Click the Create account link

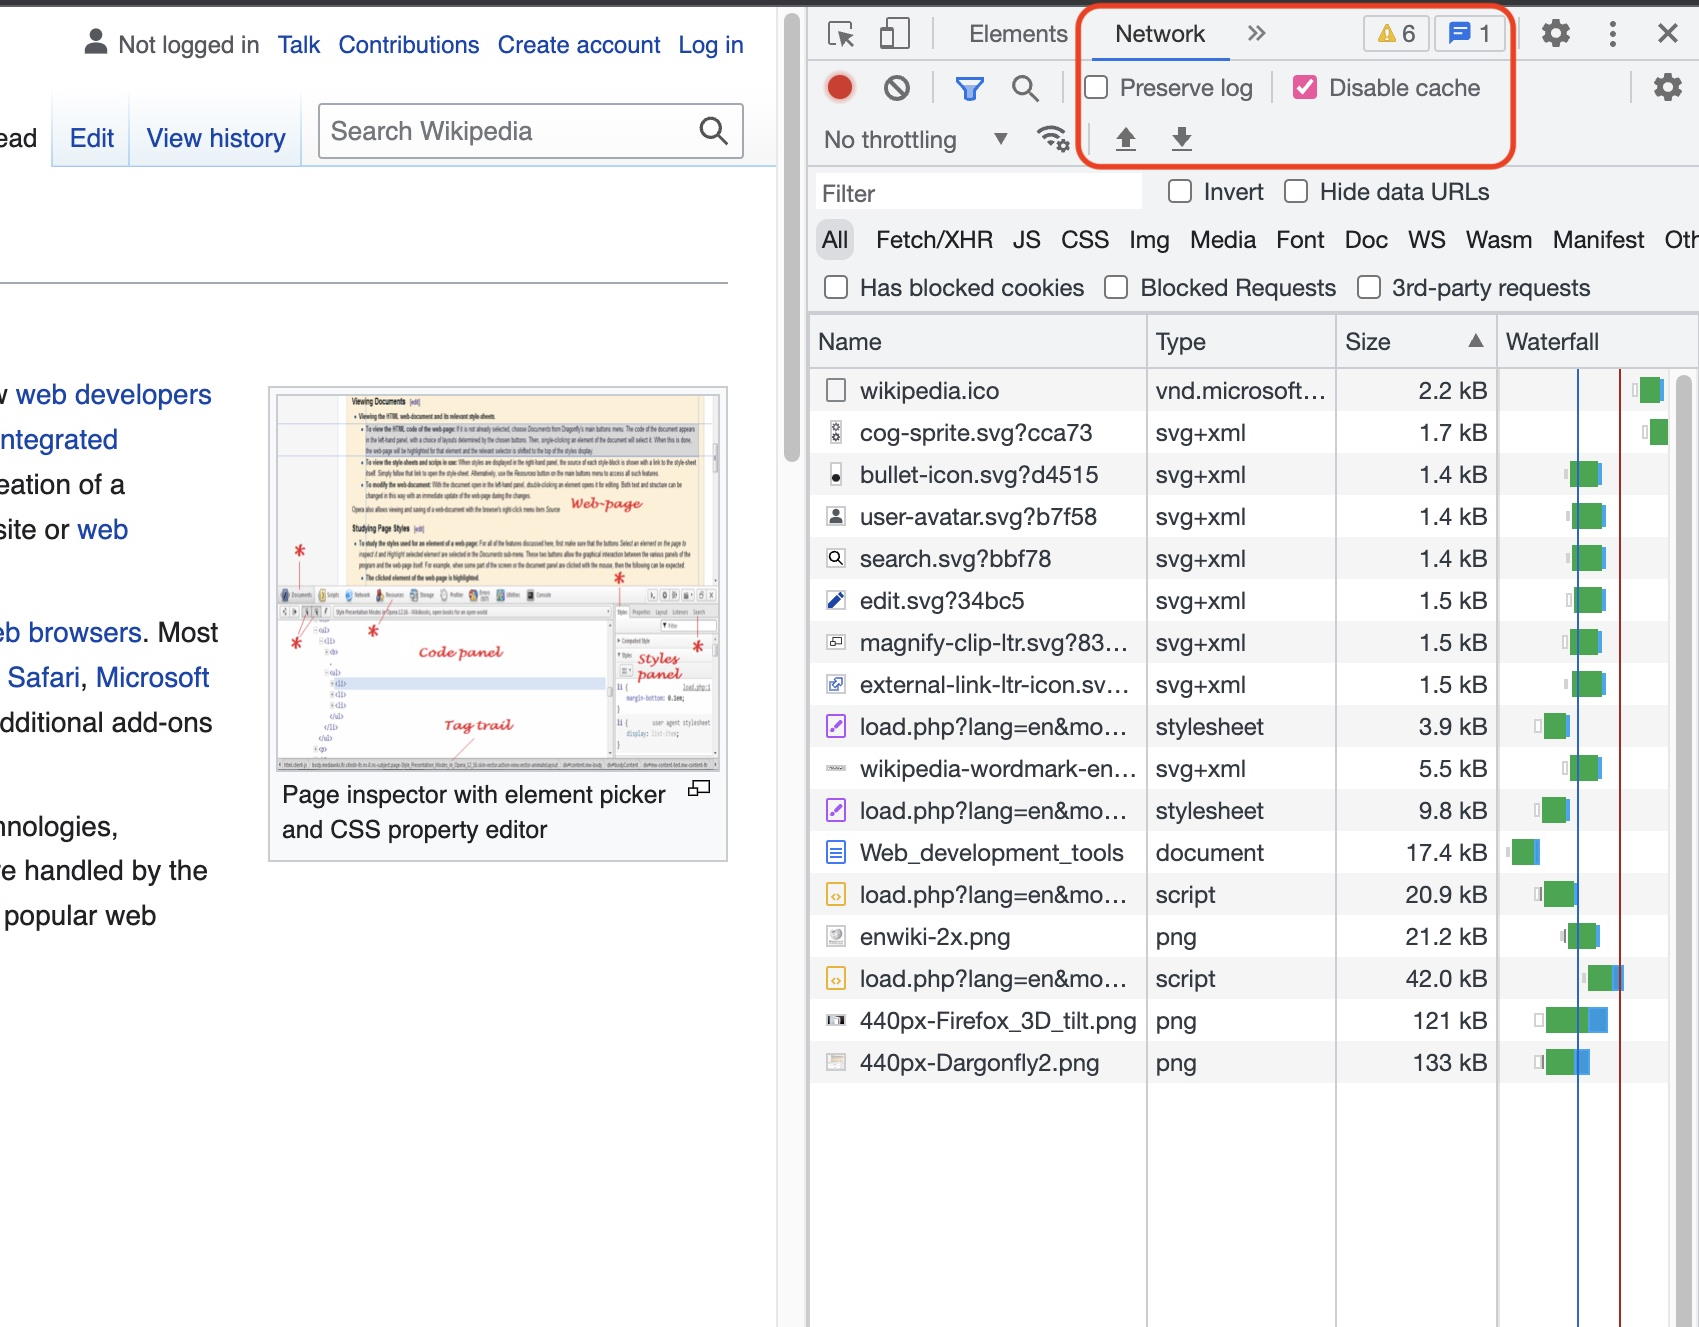point(579,45)
